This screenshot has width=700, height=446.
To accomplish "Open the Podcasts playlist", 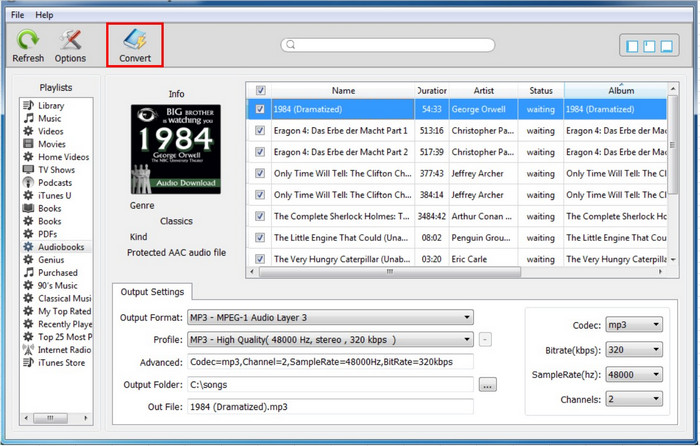I will click(x=56, y=183).
